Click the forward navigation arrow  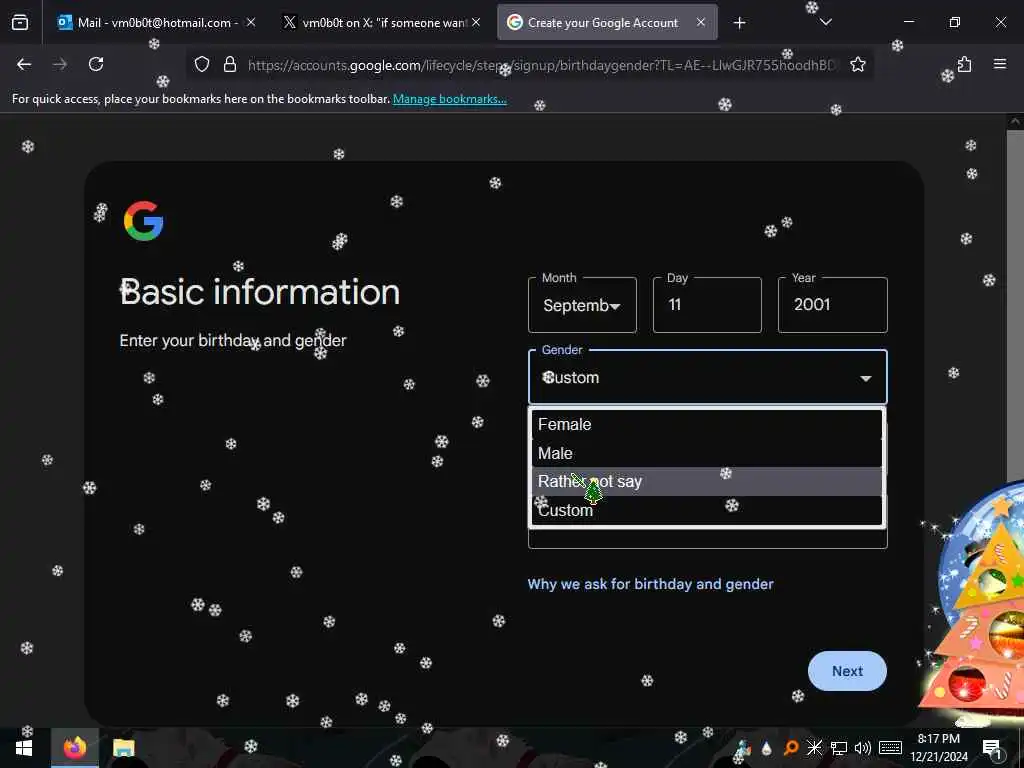click(x=59, y=64)
